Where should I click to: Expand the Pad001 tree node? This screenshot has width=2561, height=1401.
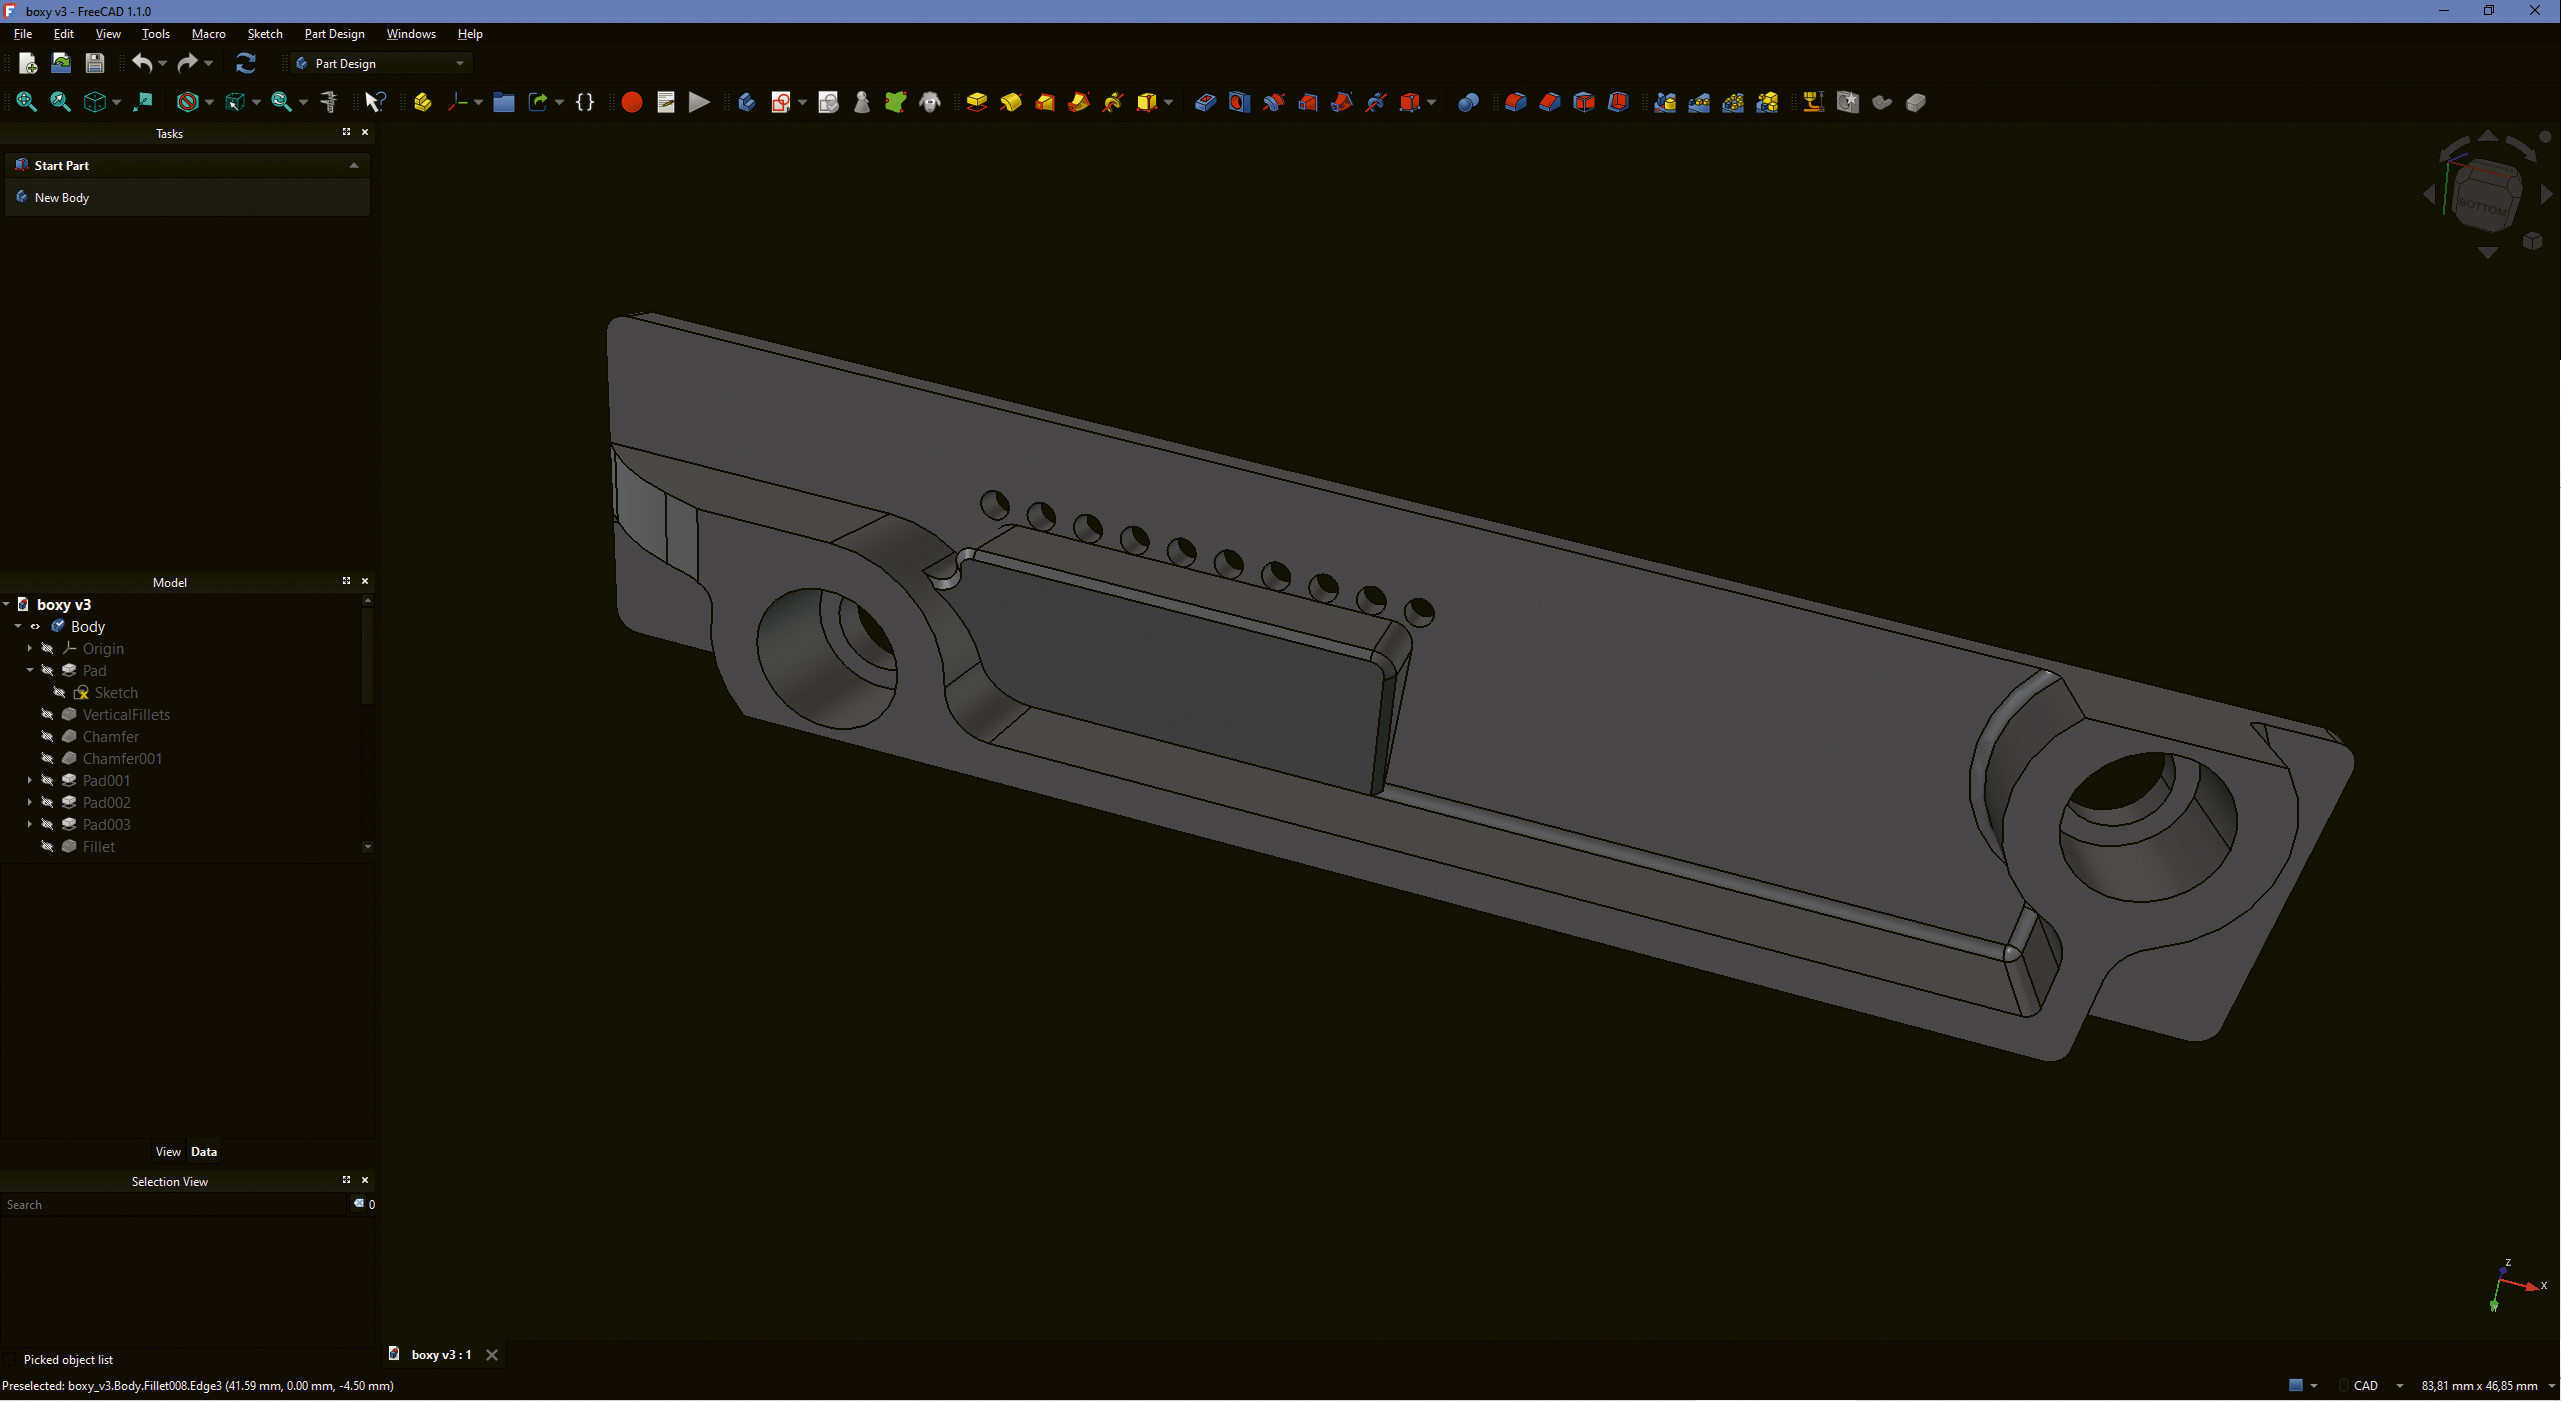[30, 781]
